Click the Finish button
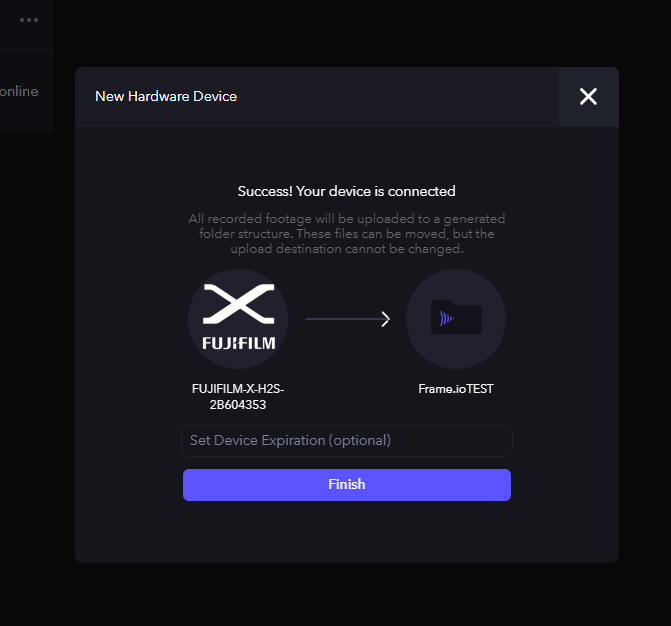 [347, 484]
